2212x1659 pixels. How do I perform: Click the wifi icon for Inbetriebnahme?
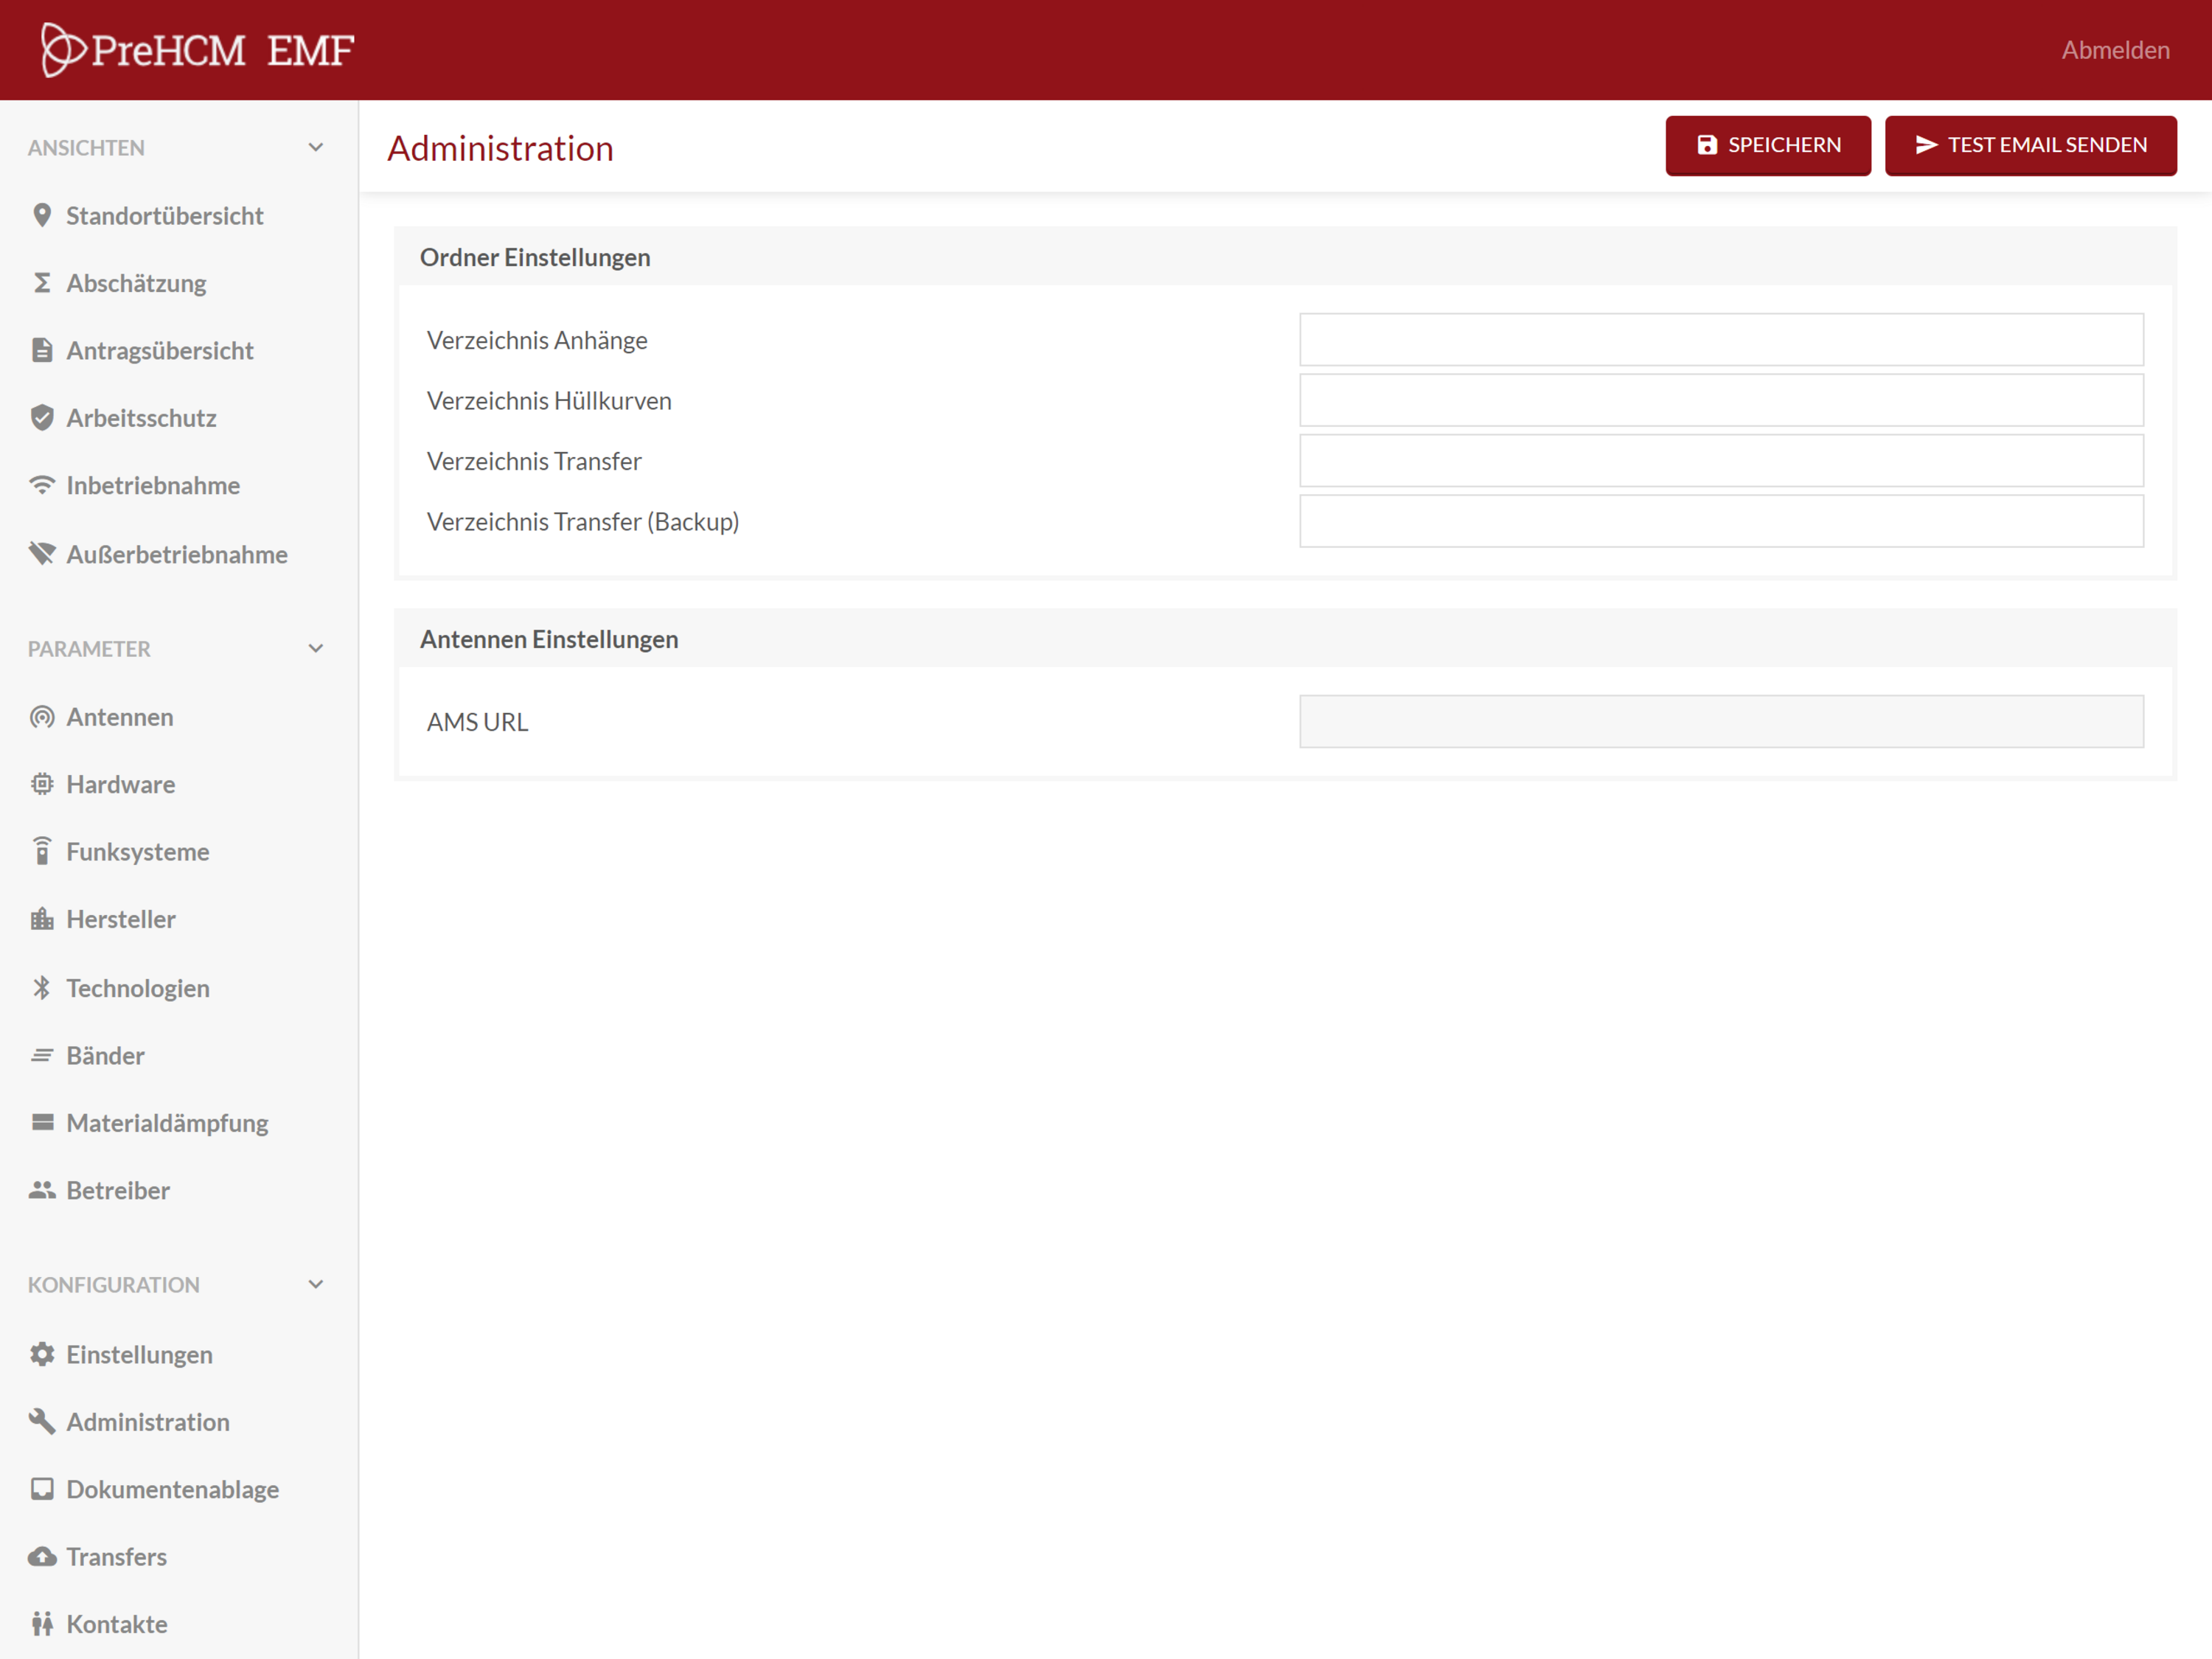(42, 485)
